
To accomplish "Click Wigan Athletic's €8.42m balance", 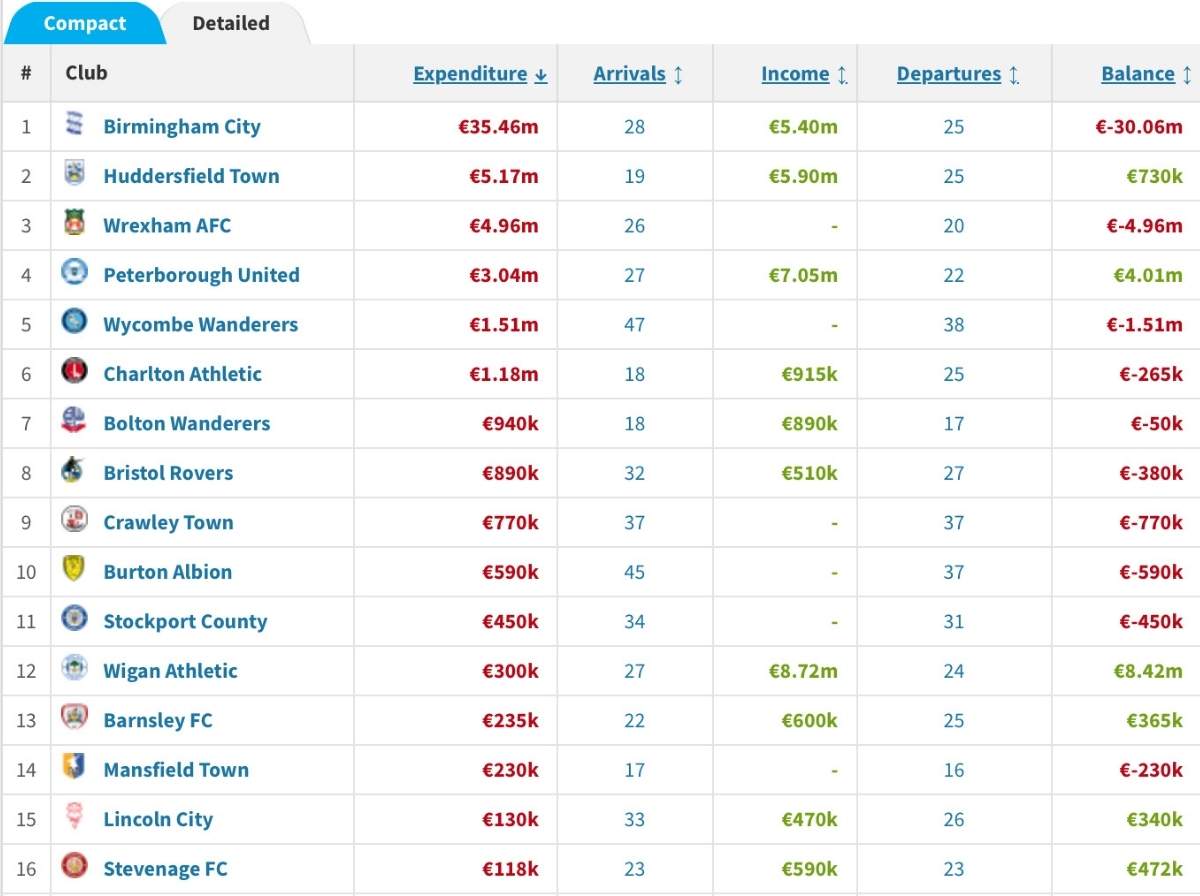I will coord(1148,671).
